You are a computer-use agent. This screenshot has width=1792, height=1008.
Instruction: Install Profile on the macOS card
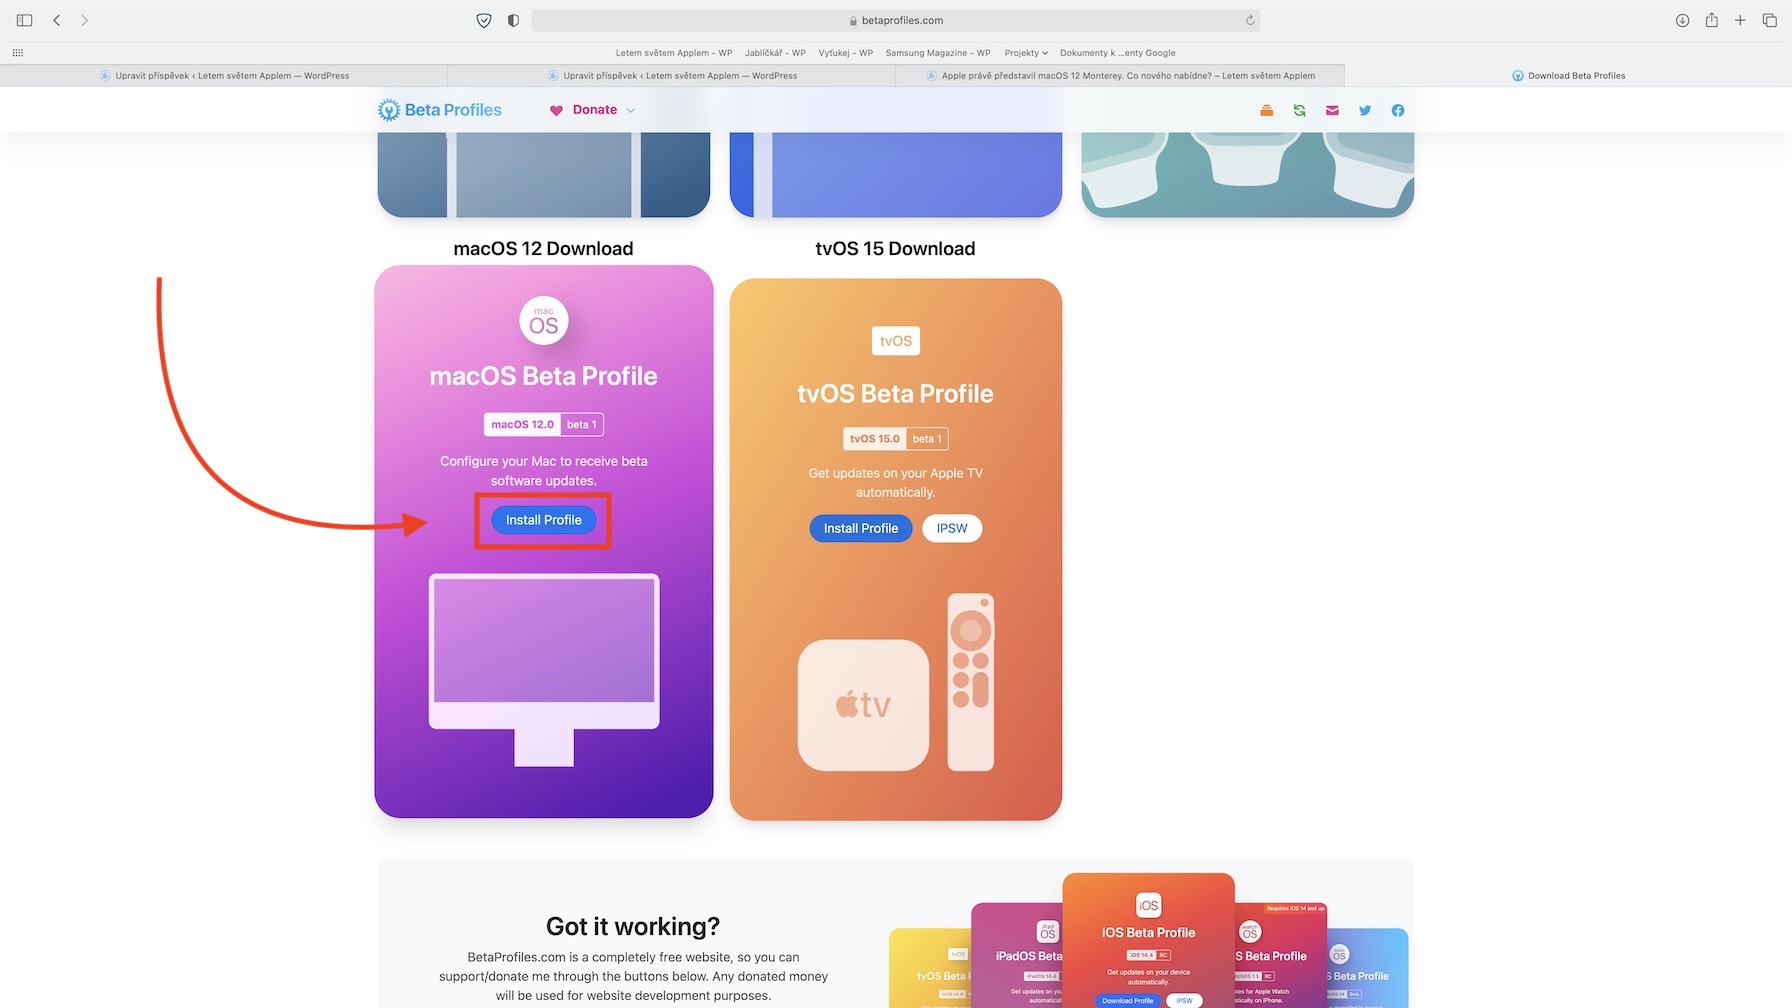point(544,520)
